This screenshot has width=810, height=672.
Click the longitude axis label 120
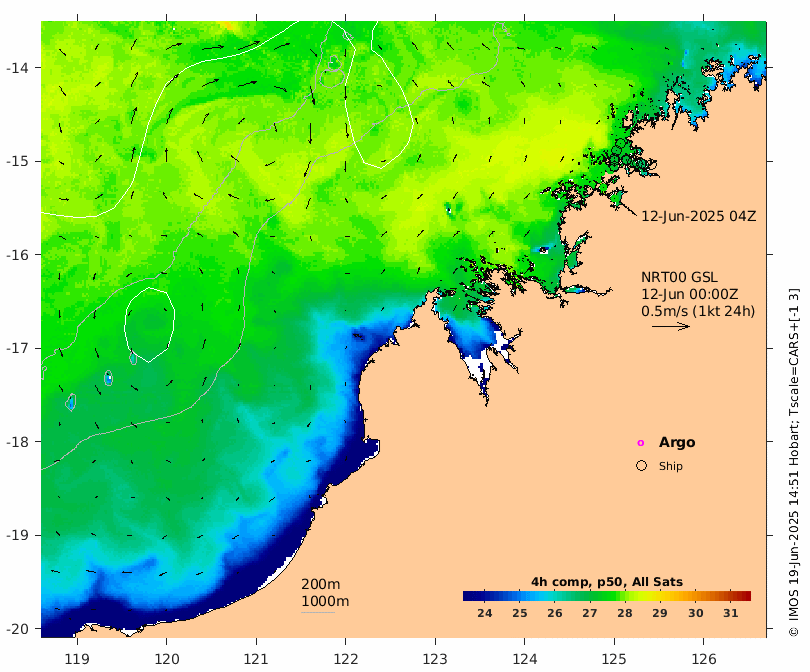[167, 659]
